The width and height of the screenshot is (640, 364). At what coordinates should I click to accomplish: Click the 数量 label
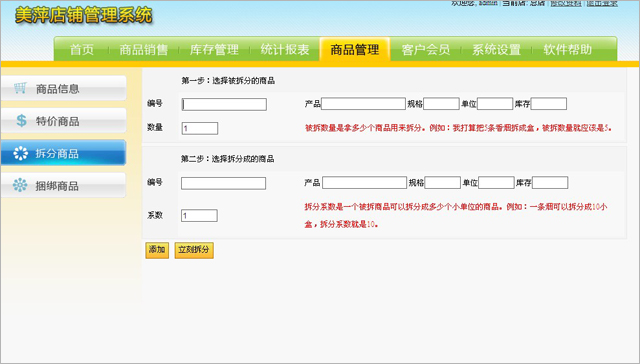coord(155,127)
